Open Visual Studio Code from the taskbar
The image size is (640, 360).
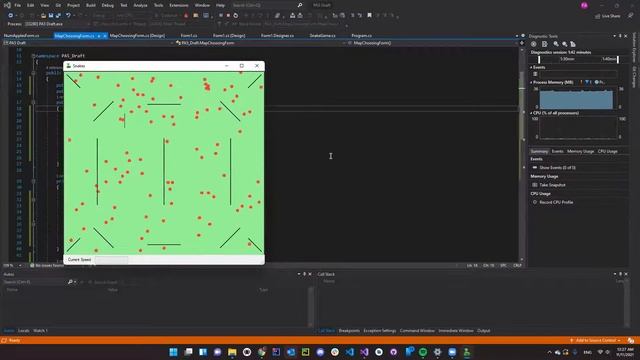[350, 352]
